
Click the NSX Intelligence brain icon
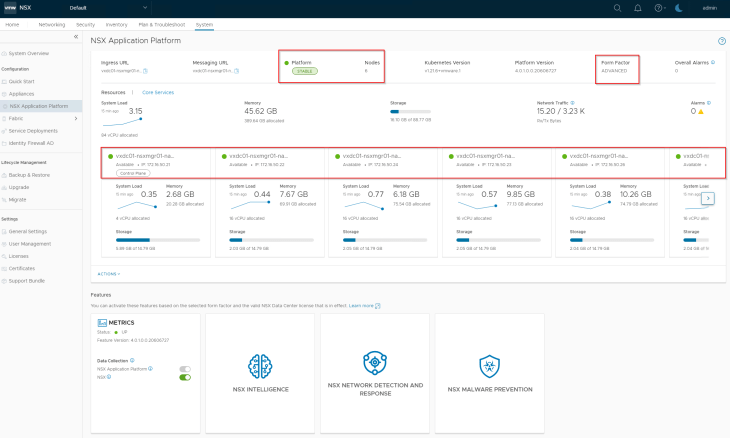(x=260, y=366)
